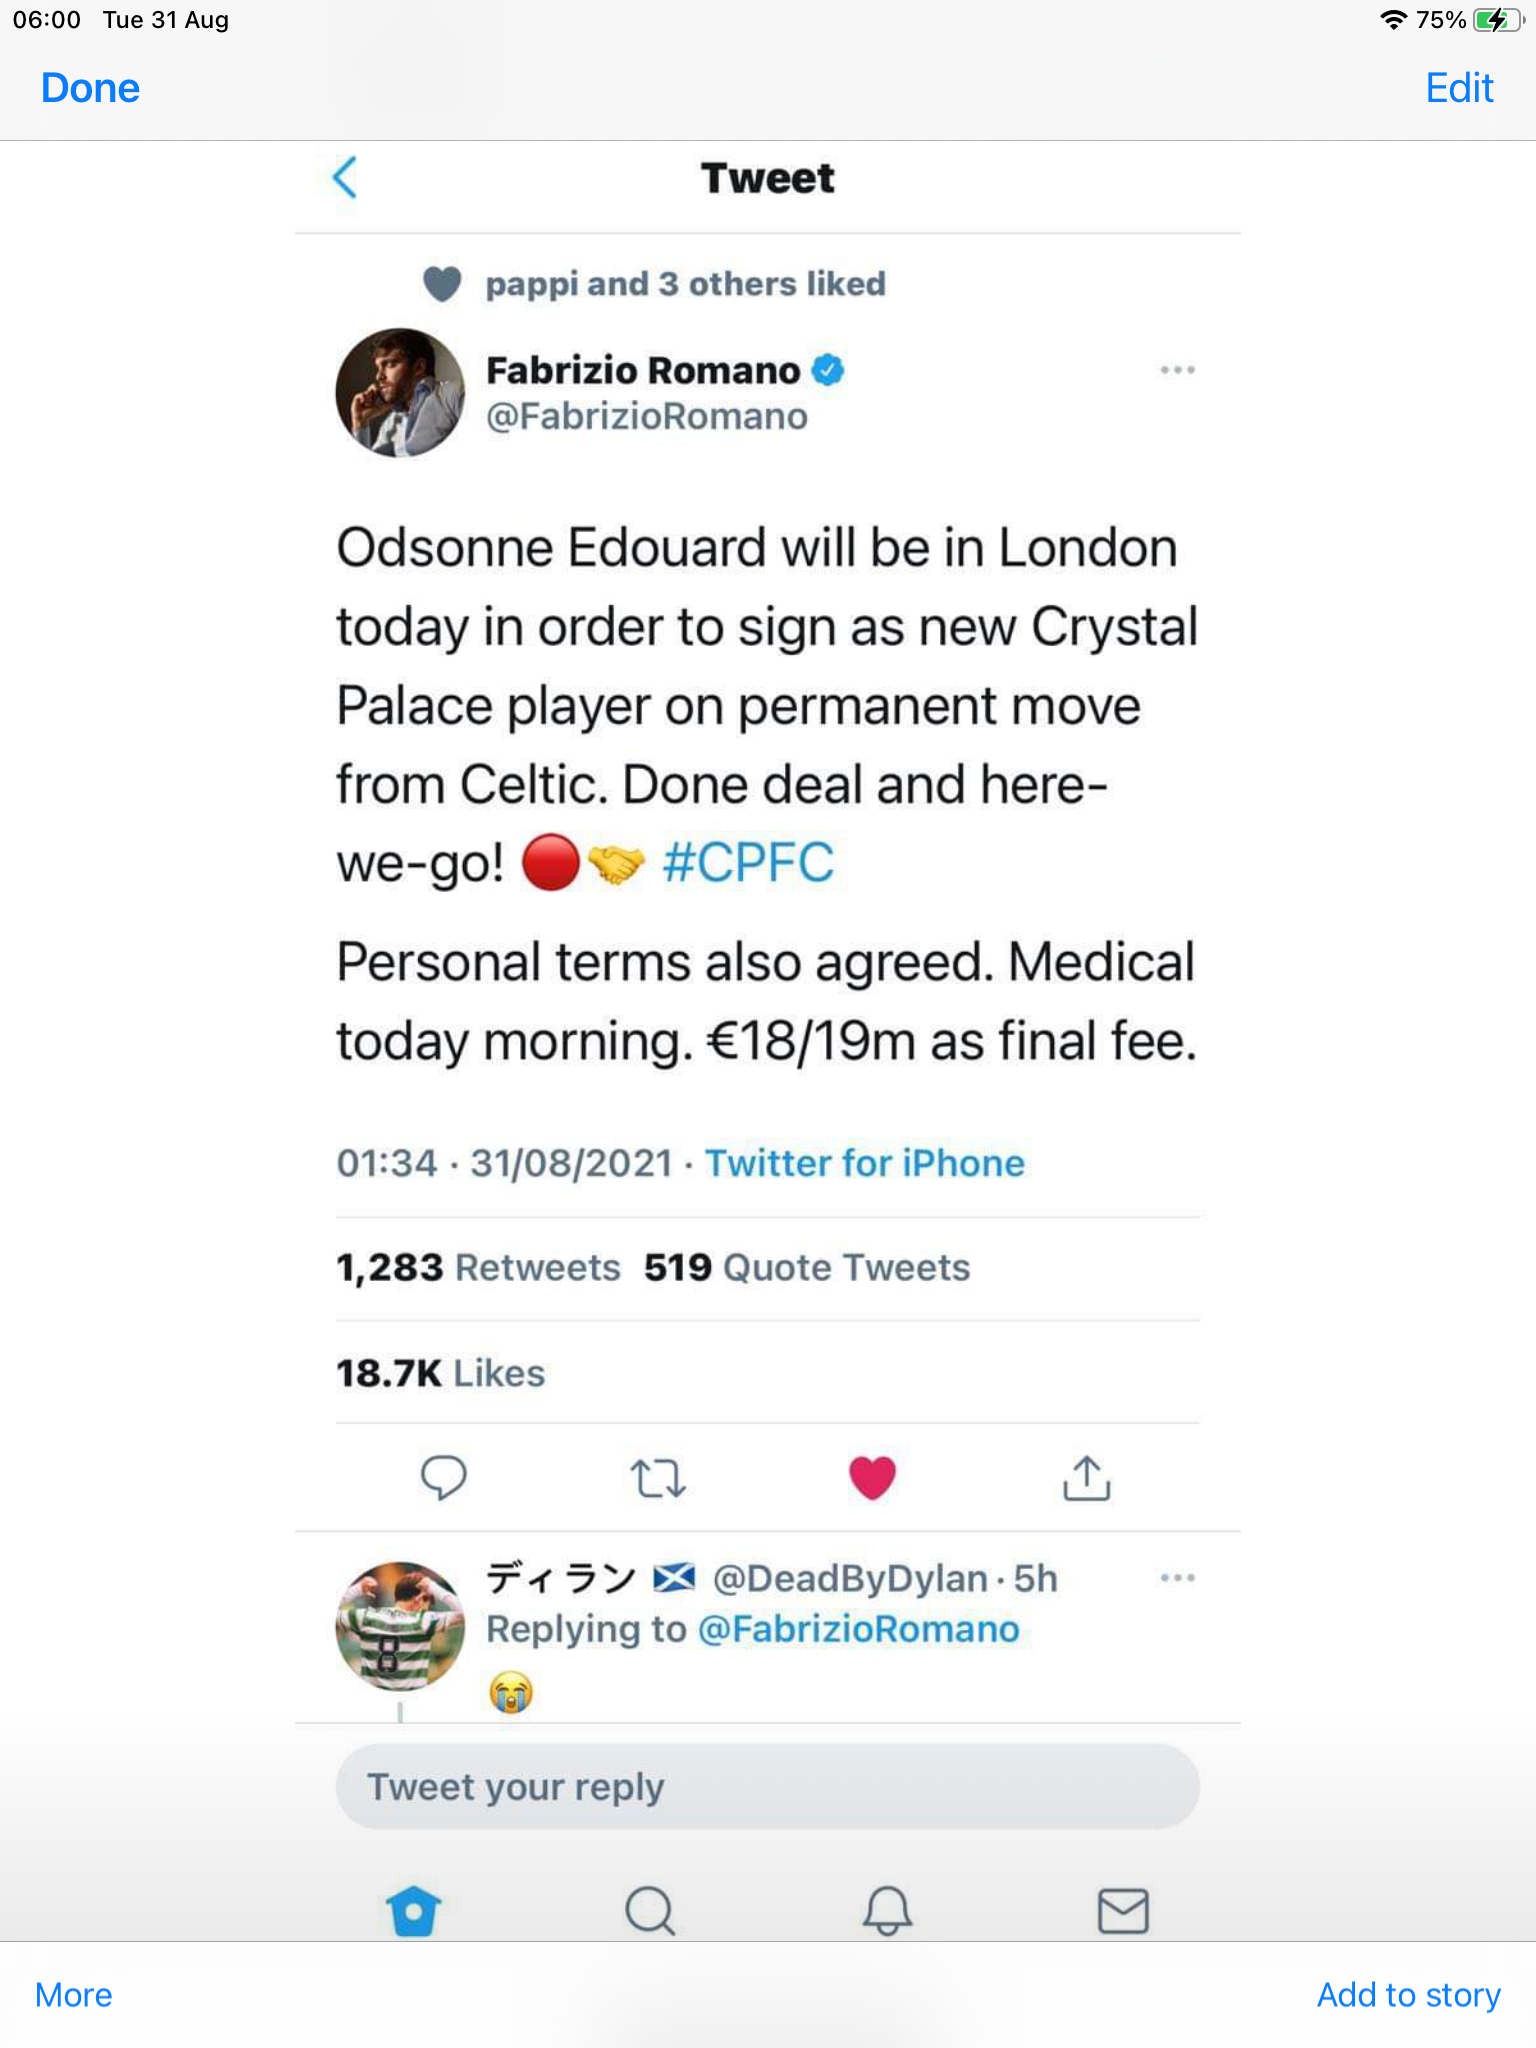The image size is (1536, 2048).
Task: Open the Messages envelope icon
Action: coord(1123,1911)
